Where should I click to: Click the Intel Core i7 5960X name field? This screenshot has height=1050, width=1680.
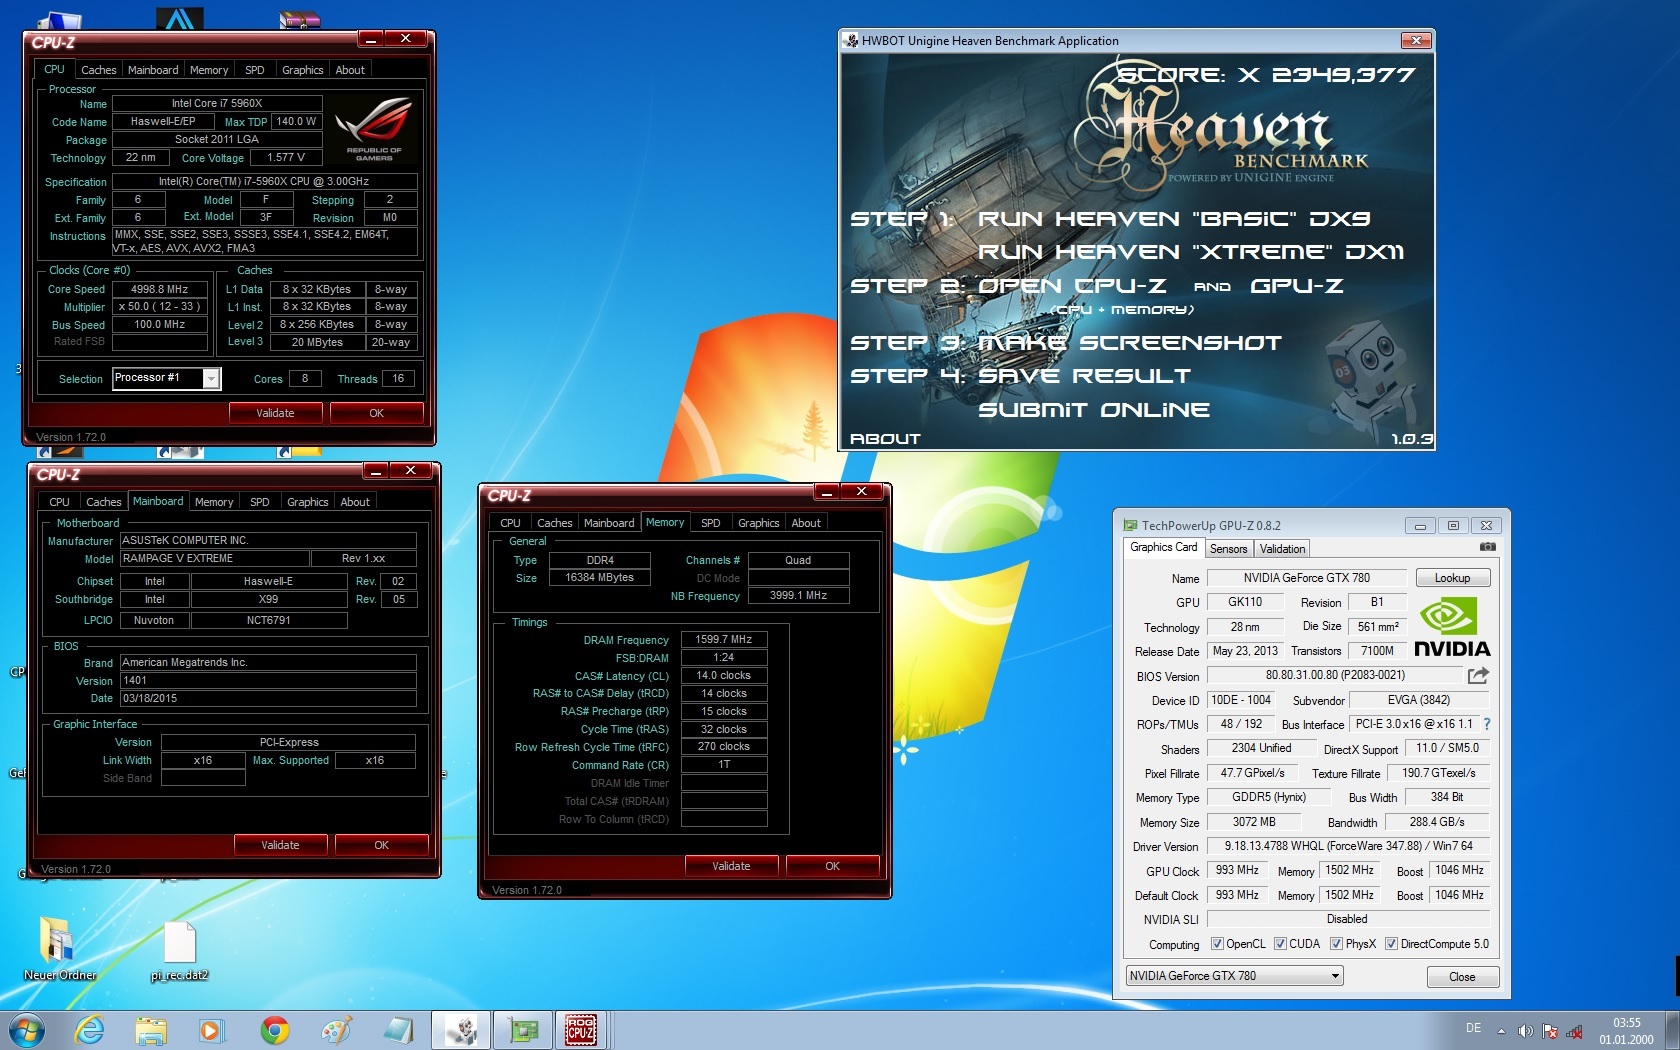coord(217,103)
